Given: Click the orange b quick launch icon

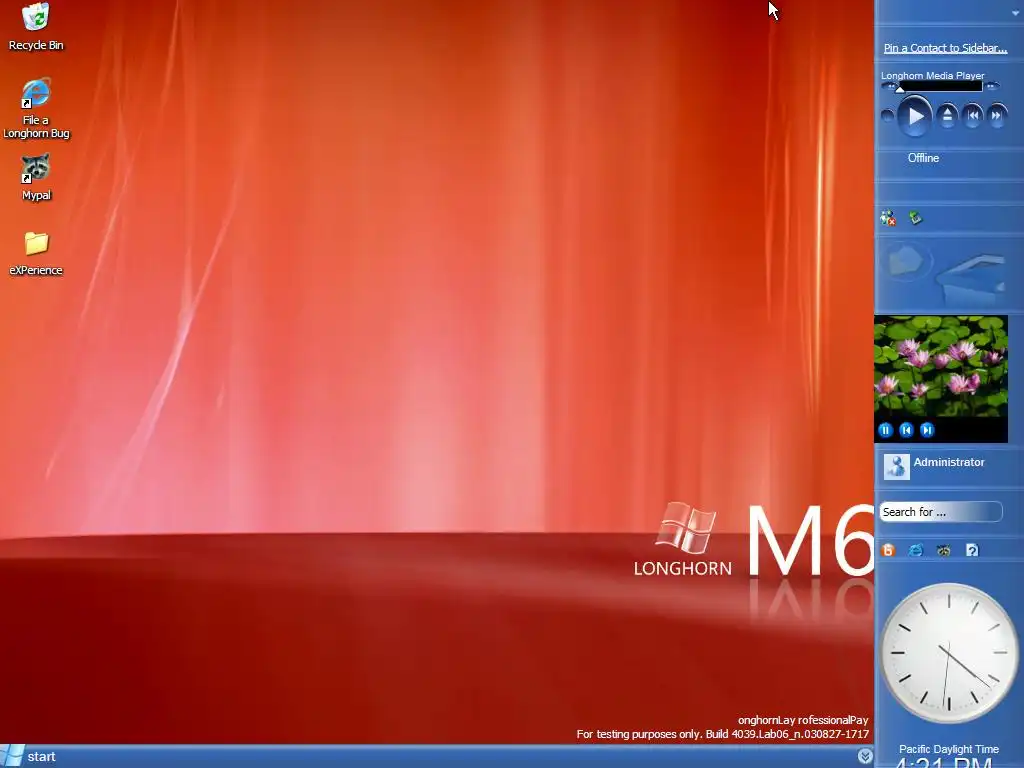Looking at the screenshot, I should pyautogui.click(x=888, y=550).
